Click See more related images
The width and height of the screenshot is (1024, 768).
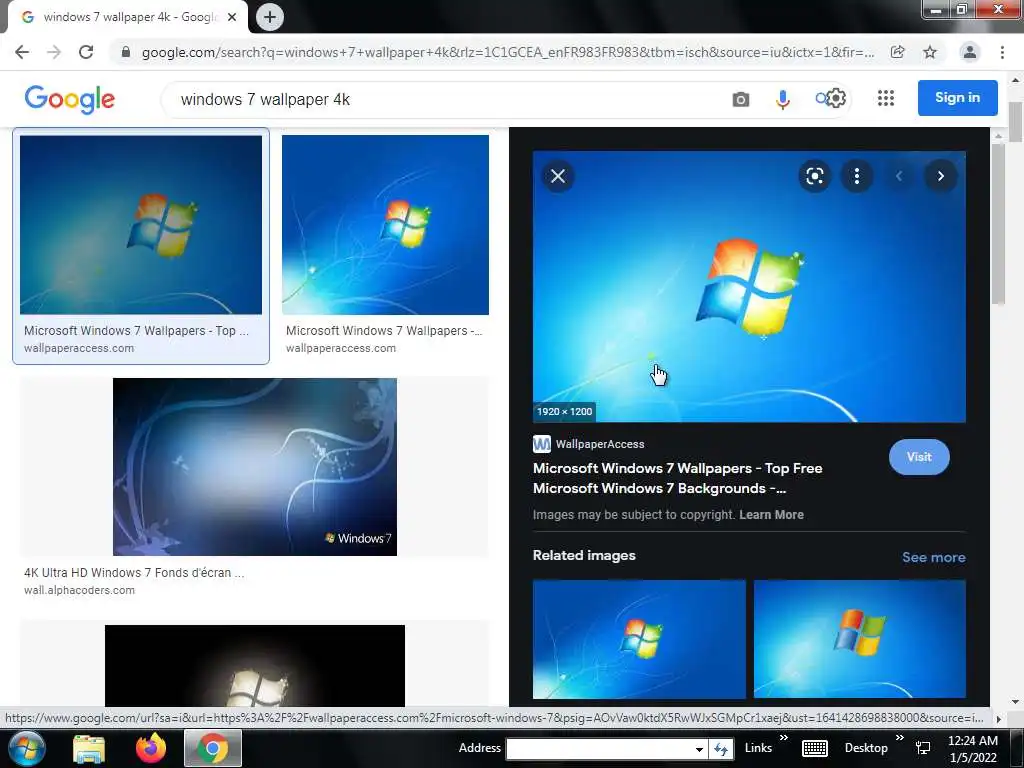coord(933,557)
